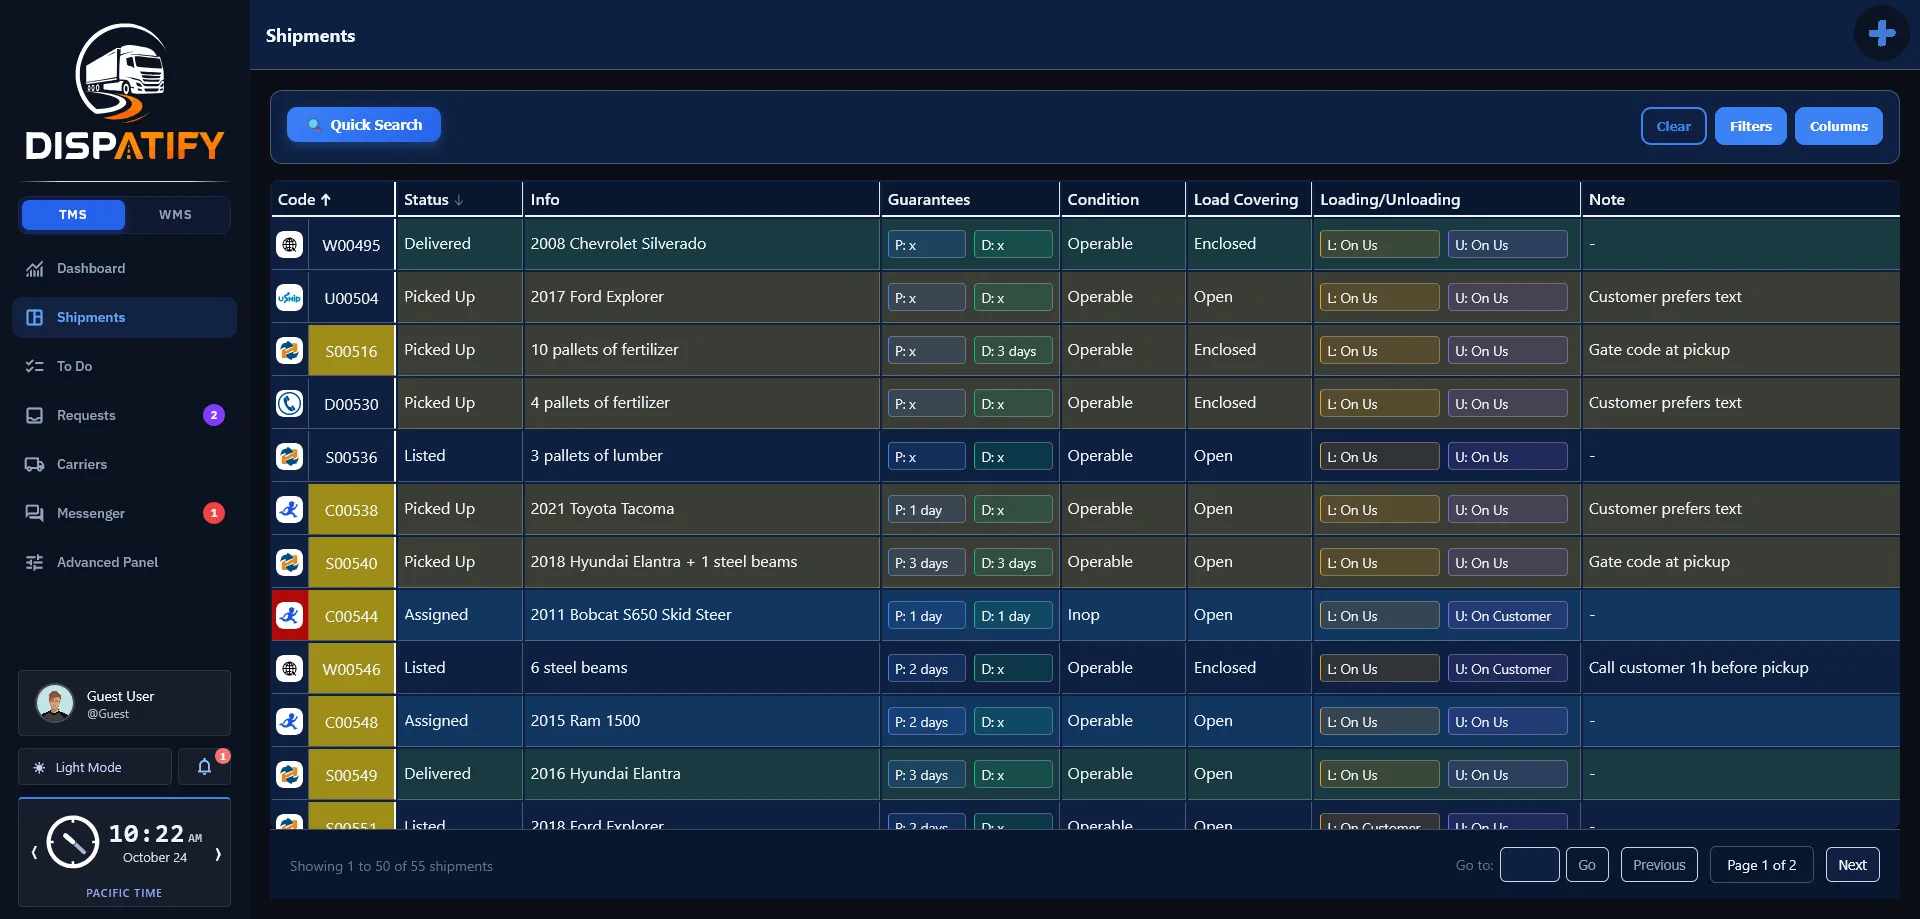Click the Go button
This screenshot has width=1920, height=919.
pos(1587,865)
